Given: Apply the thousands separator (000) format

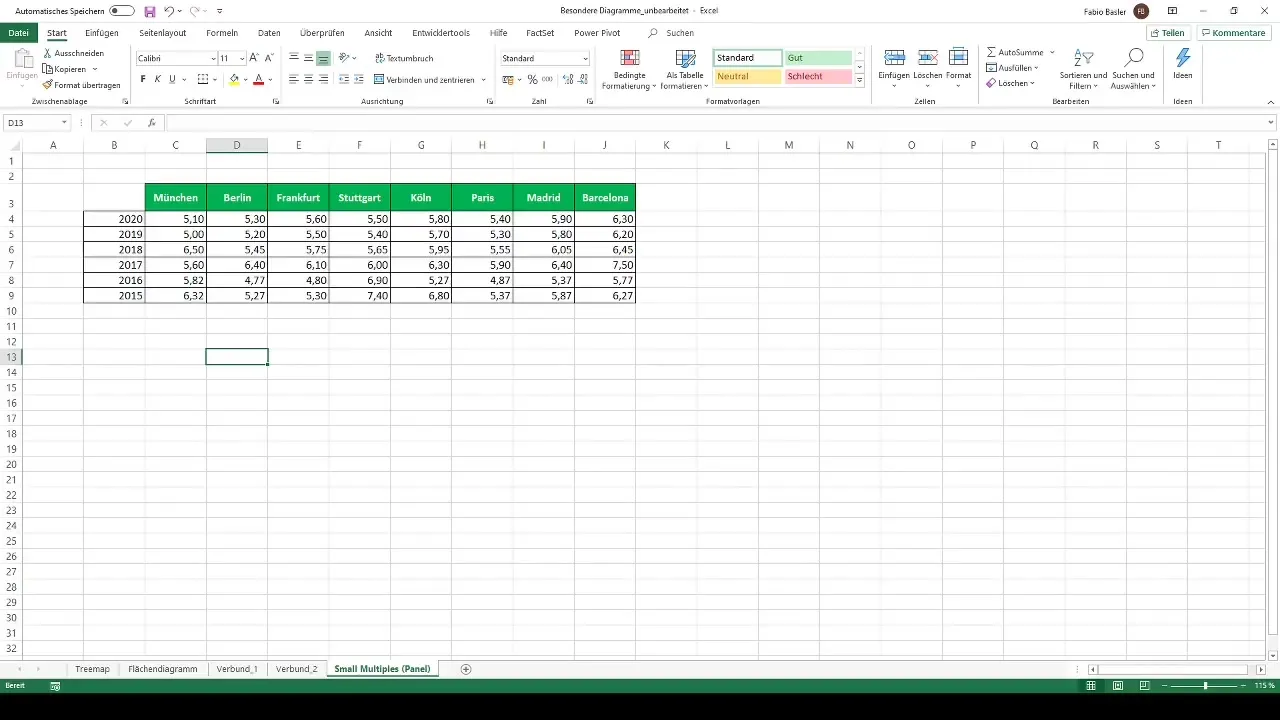Looking at the screenshot, I should click(547, 79).
